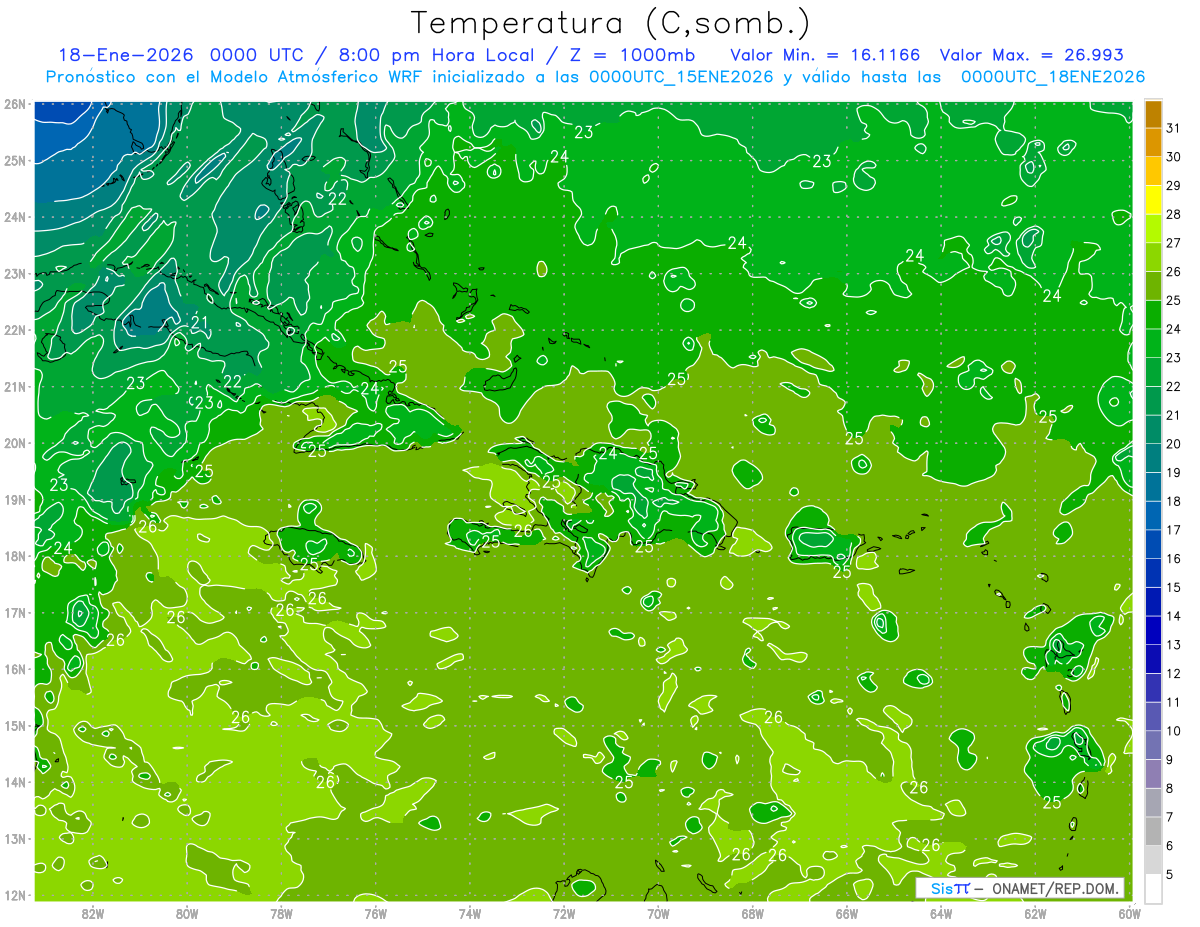Click the SisTT – ONAMET/REP.DOM. logo box
The width and height of the screenshot is (1200, 927).
(1019, 888)
